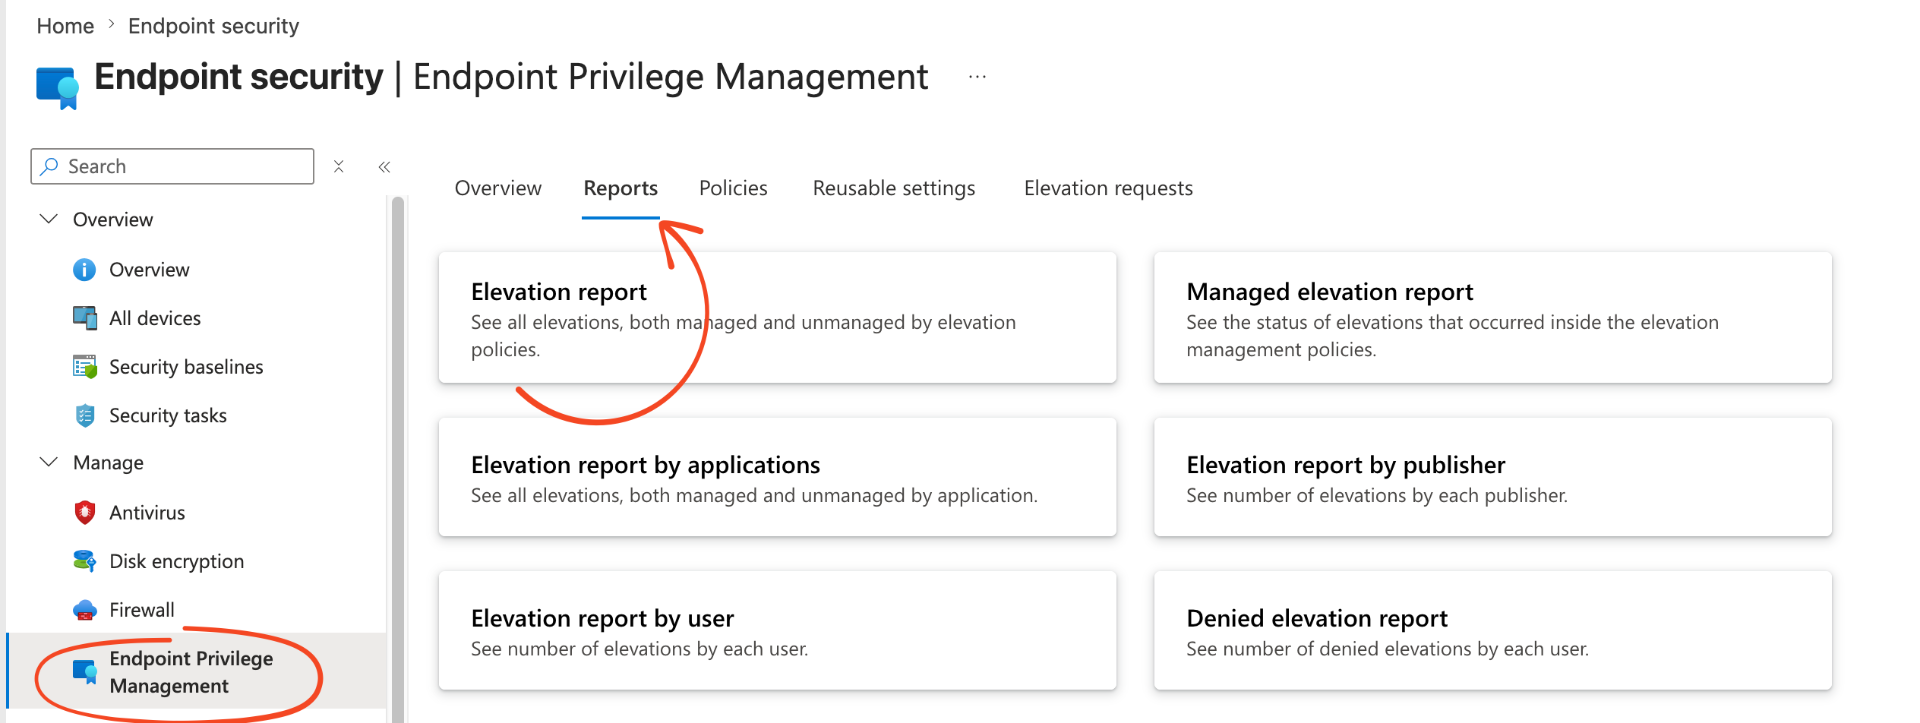1920x723 pixels.
Task: Collapse the Manage section chevron
Action: [48, 462]
